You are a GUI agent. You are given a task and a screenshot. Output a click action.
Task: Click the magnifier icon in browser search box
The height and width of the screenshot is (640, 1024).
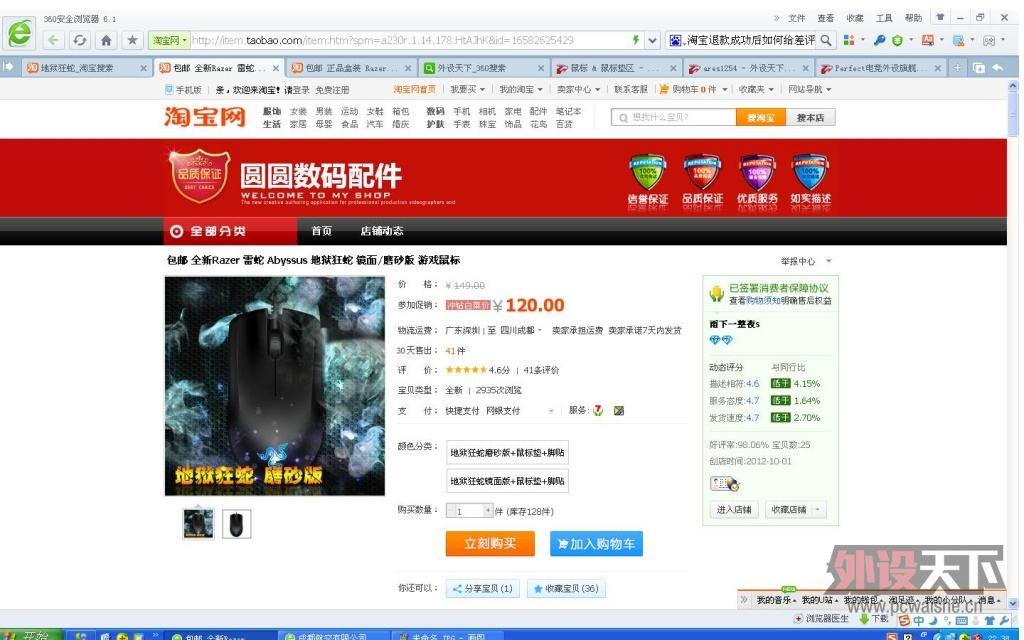[826, 40]
